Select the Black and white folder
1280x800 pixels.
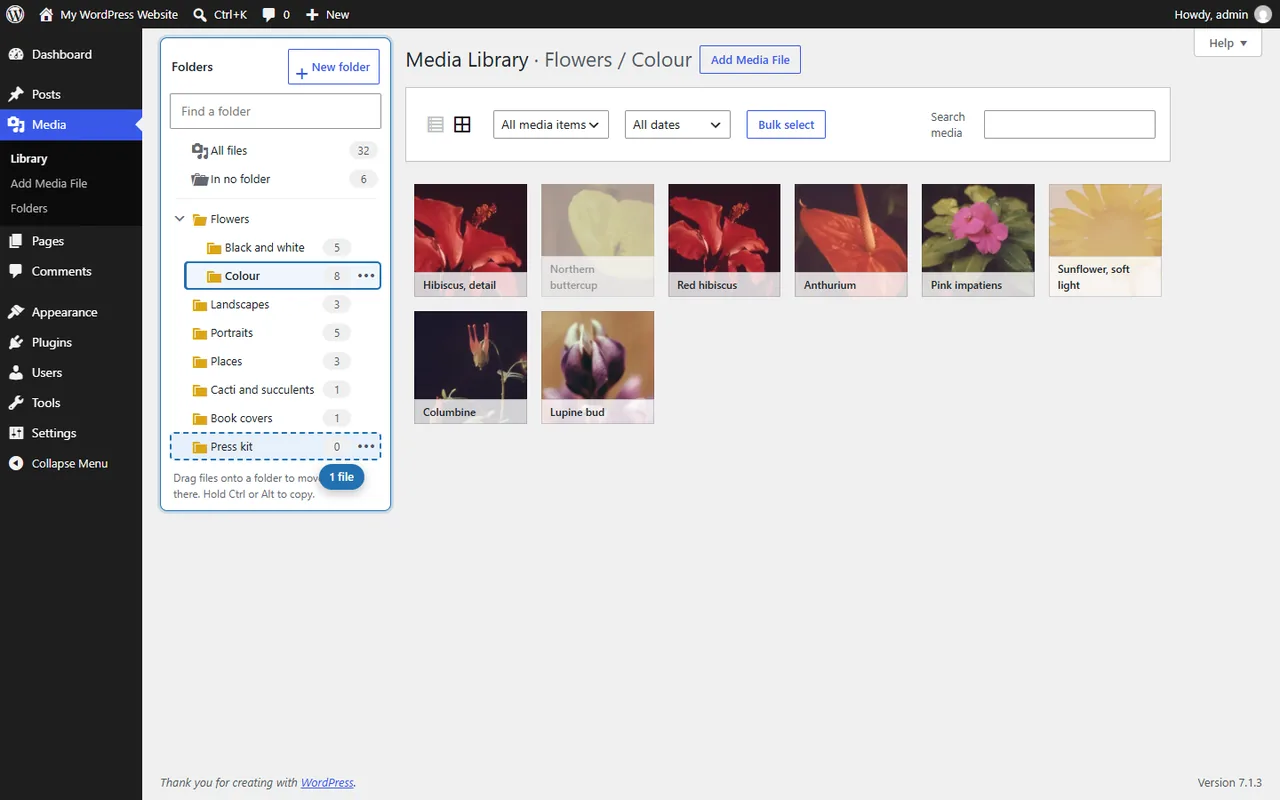282,248
